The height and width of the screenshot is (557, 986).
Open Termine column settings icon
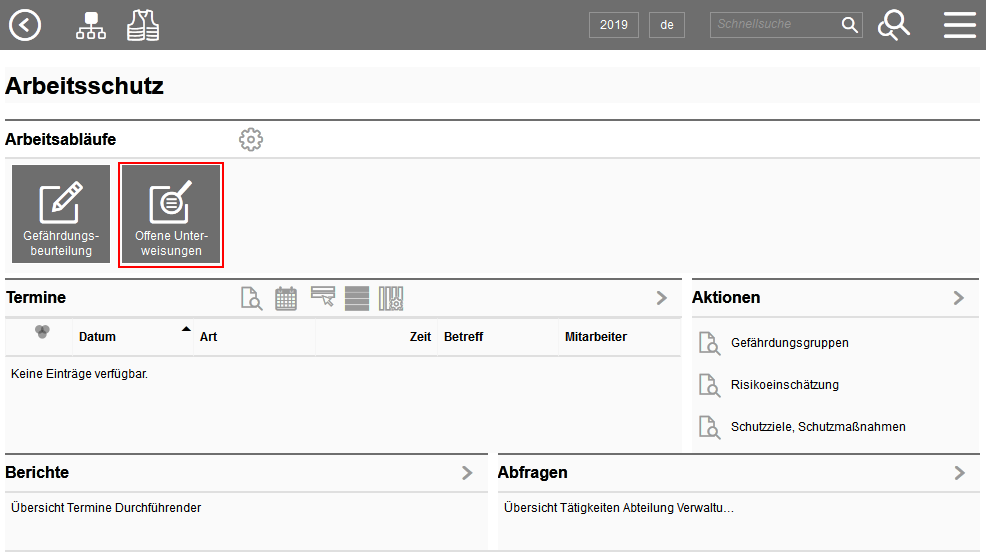pyautogui.click(x=391, y=299)
